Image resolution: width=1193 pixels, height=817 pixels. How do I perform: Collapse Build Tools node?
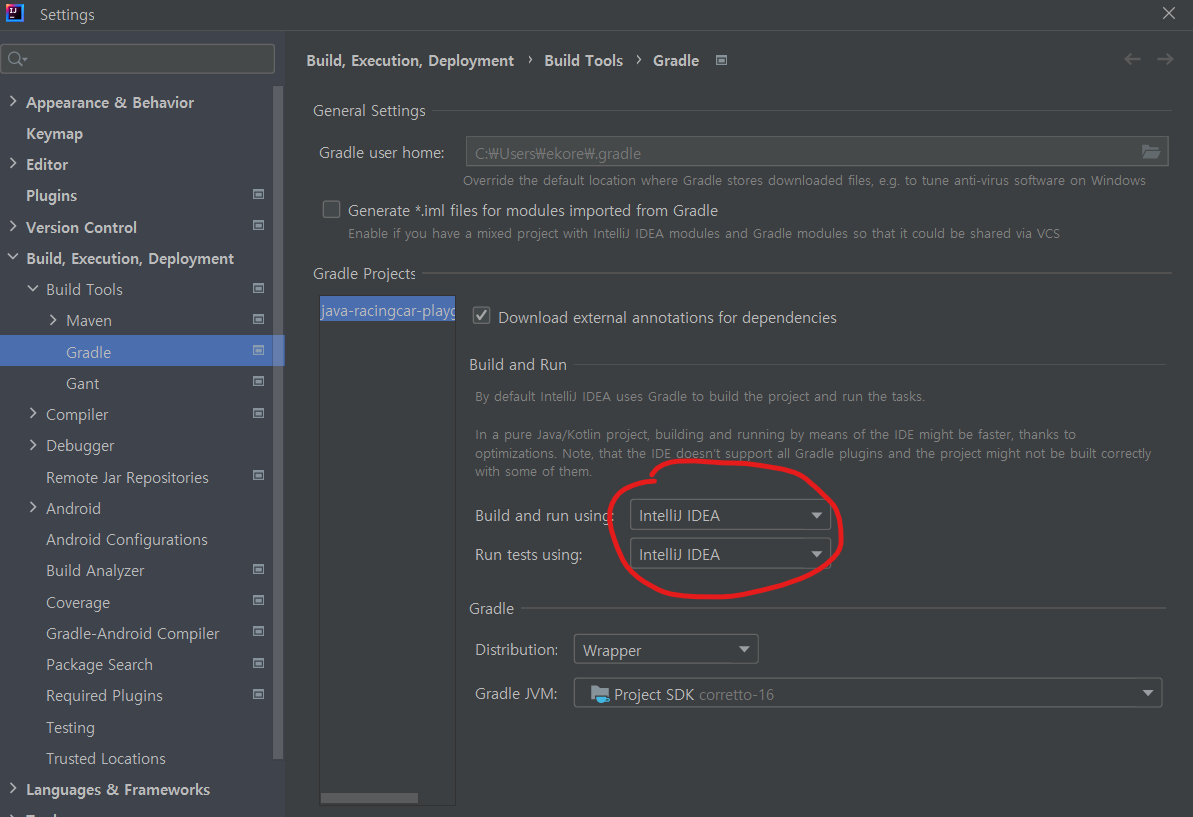[x=33, y=289]
